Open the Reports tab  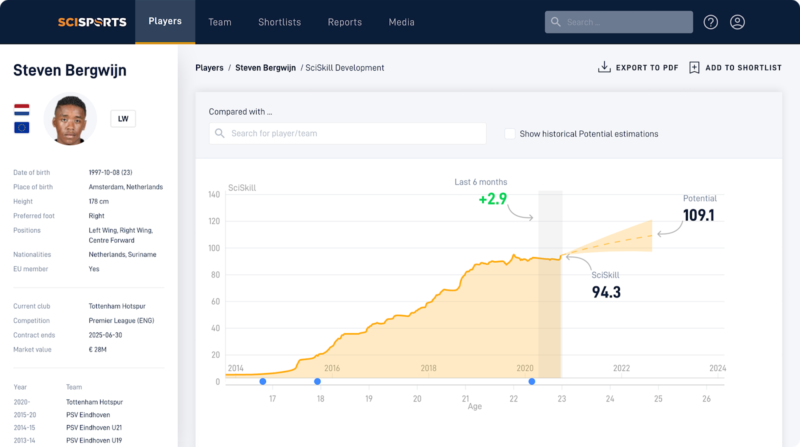click(x=344, y=22)
